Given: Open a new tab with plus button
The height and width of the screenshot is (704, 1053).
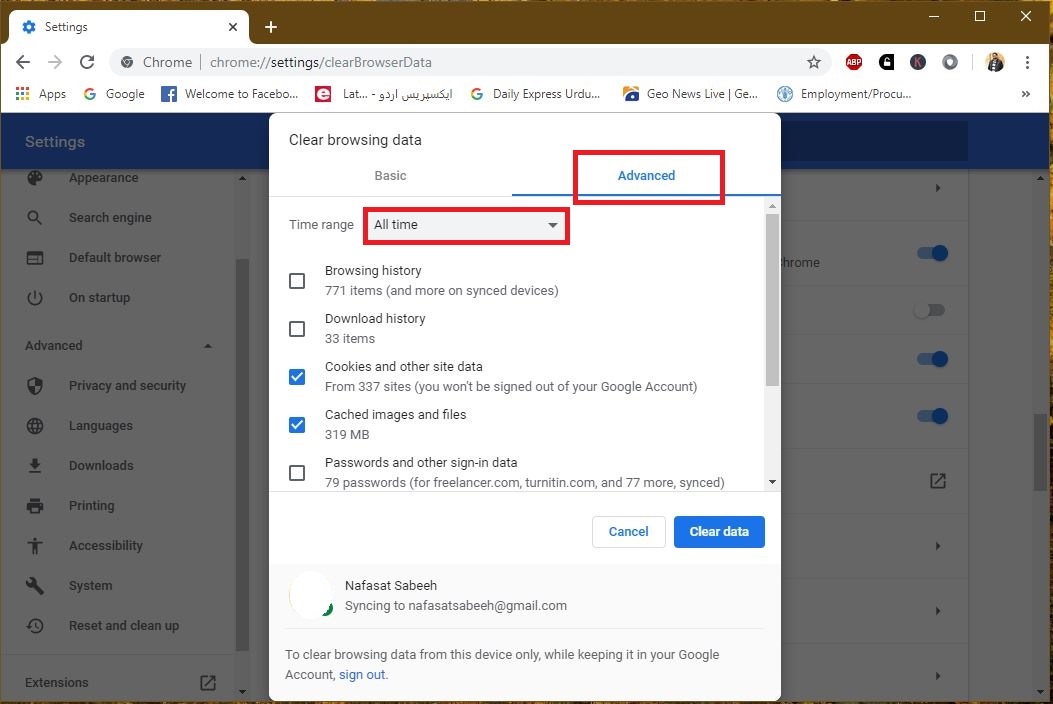Looking at the screenshot, I should pyautogui.click(x=271, y=27).
